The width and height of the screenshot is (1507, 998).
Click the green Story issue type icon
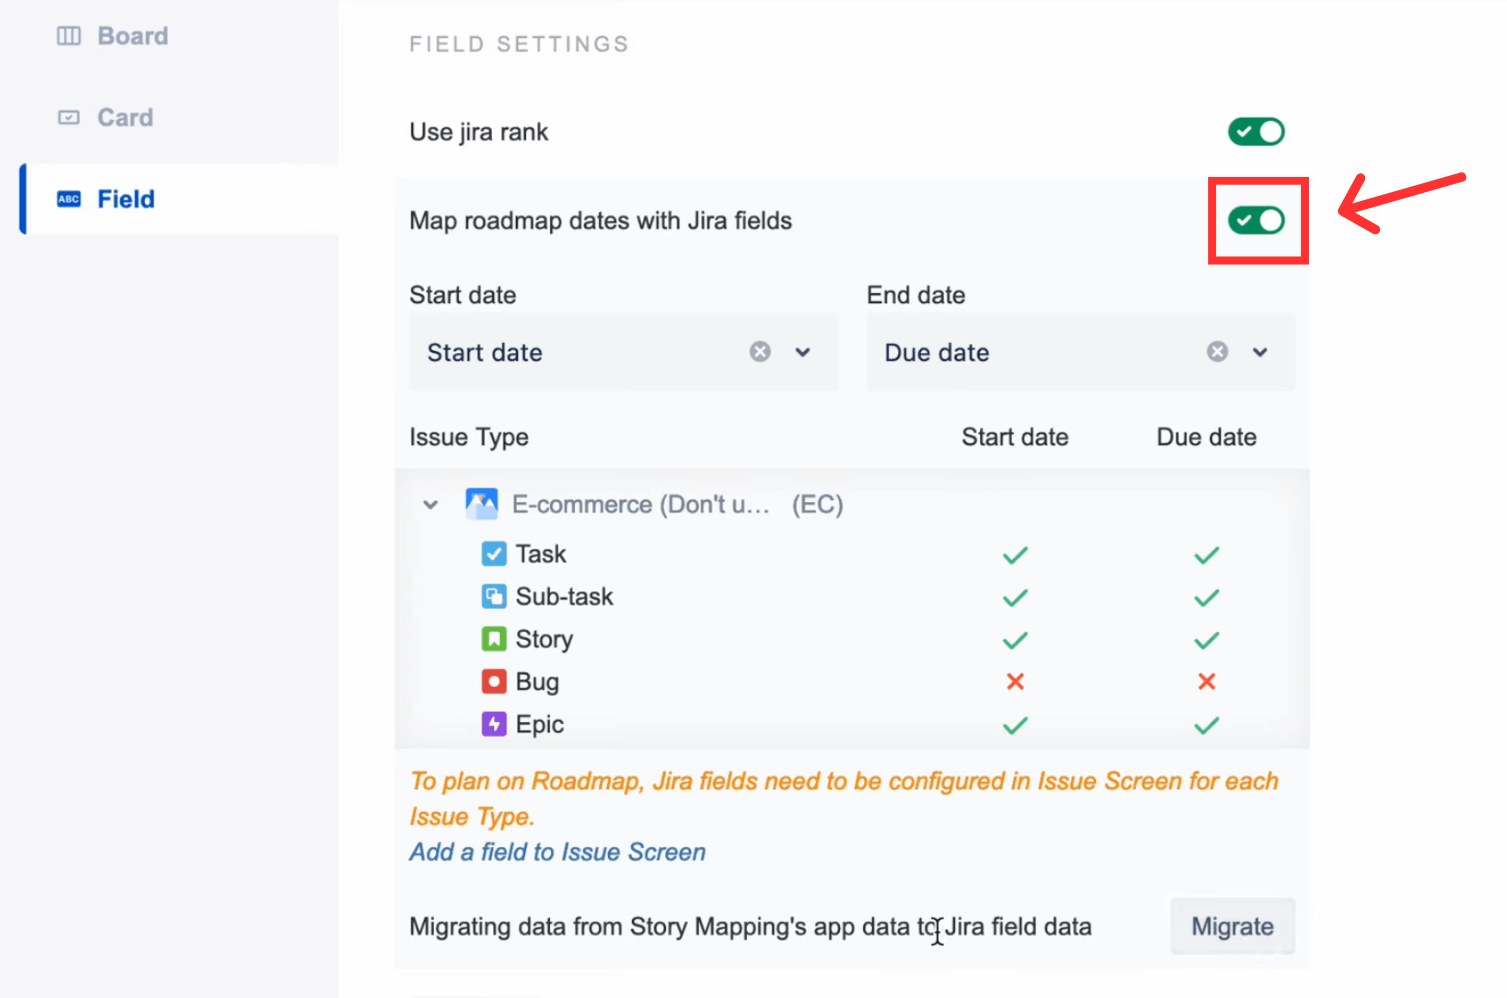[x=494, y=639]
